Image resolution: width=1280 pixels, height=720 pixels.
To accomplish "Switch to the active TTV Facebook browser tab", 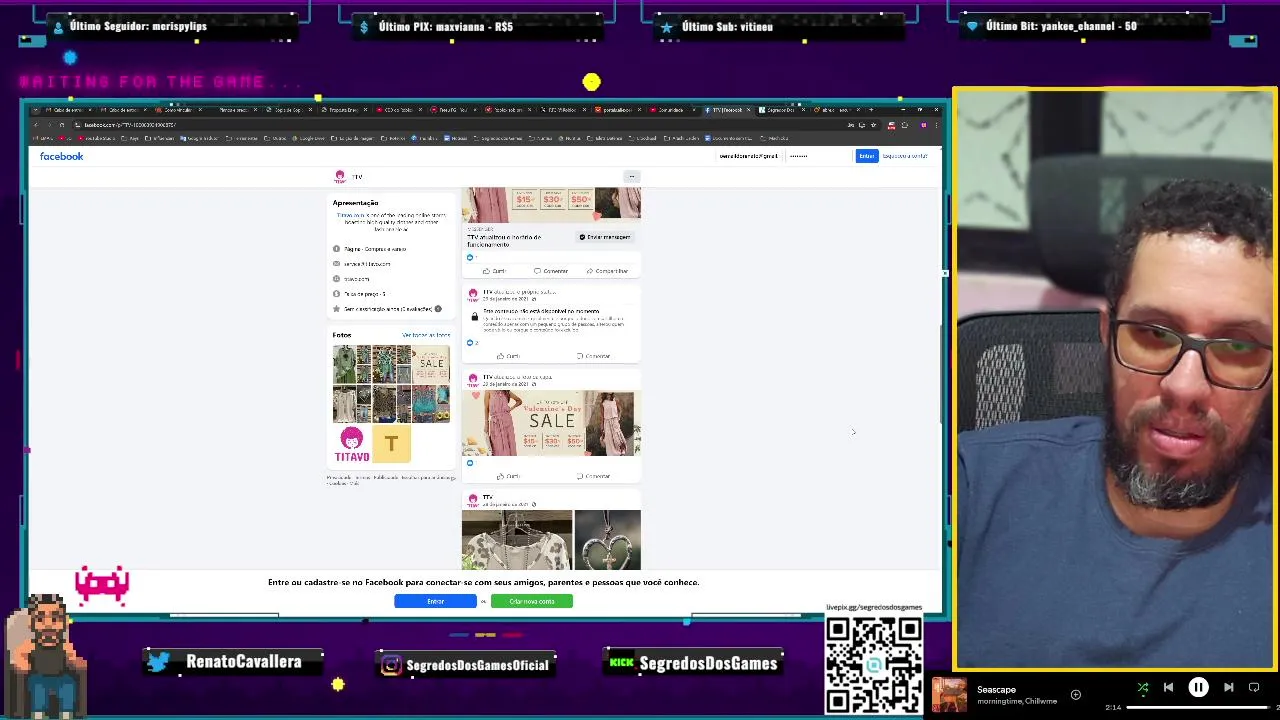I will (x=728, y=110).
